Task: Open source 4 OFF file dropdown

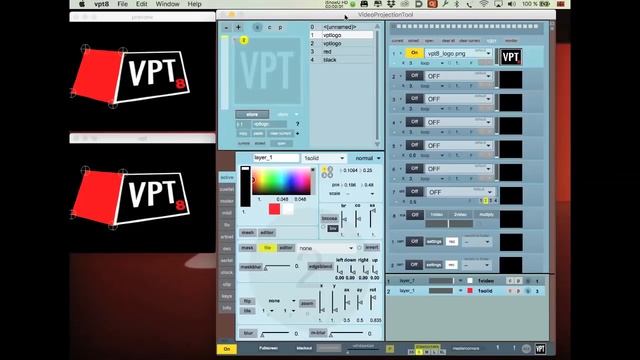Action: click(x=458, y=122)
